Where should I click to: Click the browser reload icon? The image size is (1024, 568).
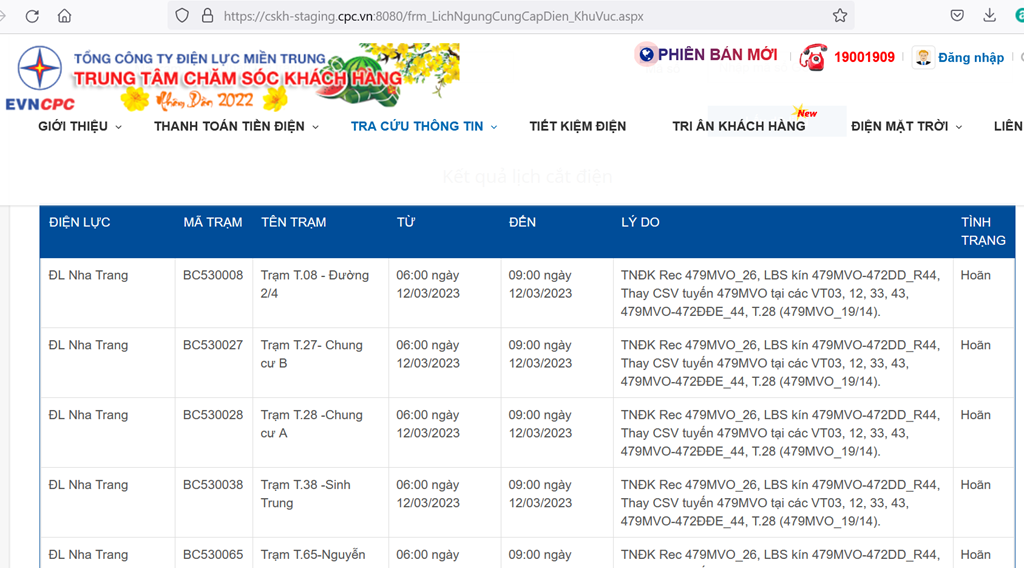coord(32,16)
